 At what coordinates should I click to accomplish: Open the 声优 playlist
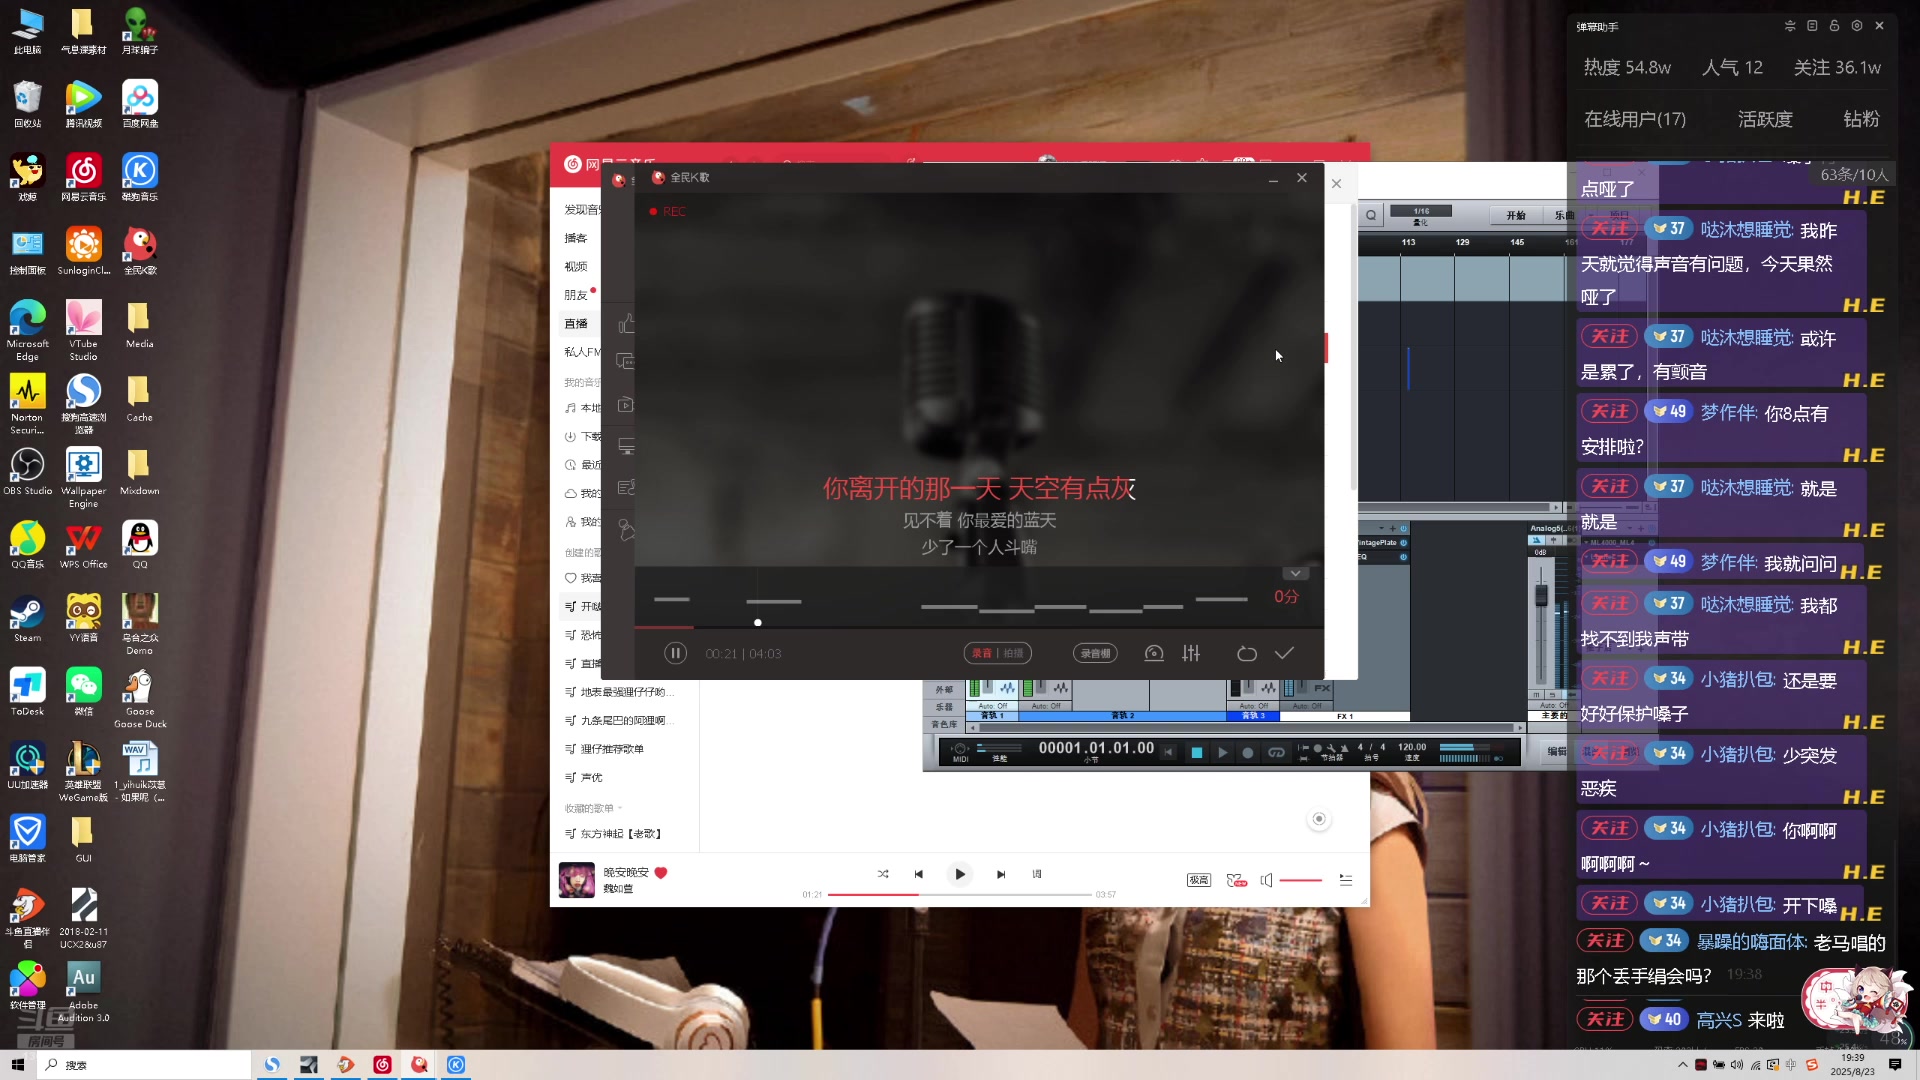(592, 777)
